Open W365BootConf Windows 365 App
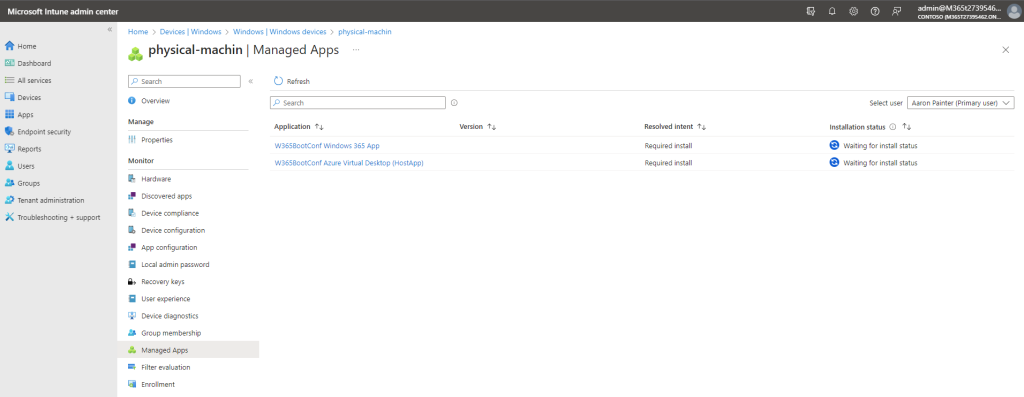This screenshot has width=1024, height=397. [x=327, y=146]
